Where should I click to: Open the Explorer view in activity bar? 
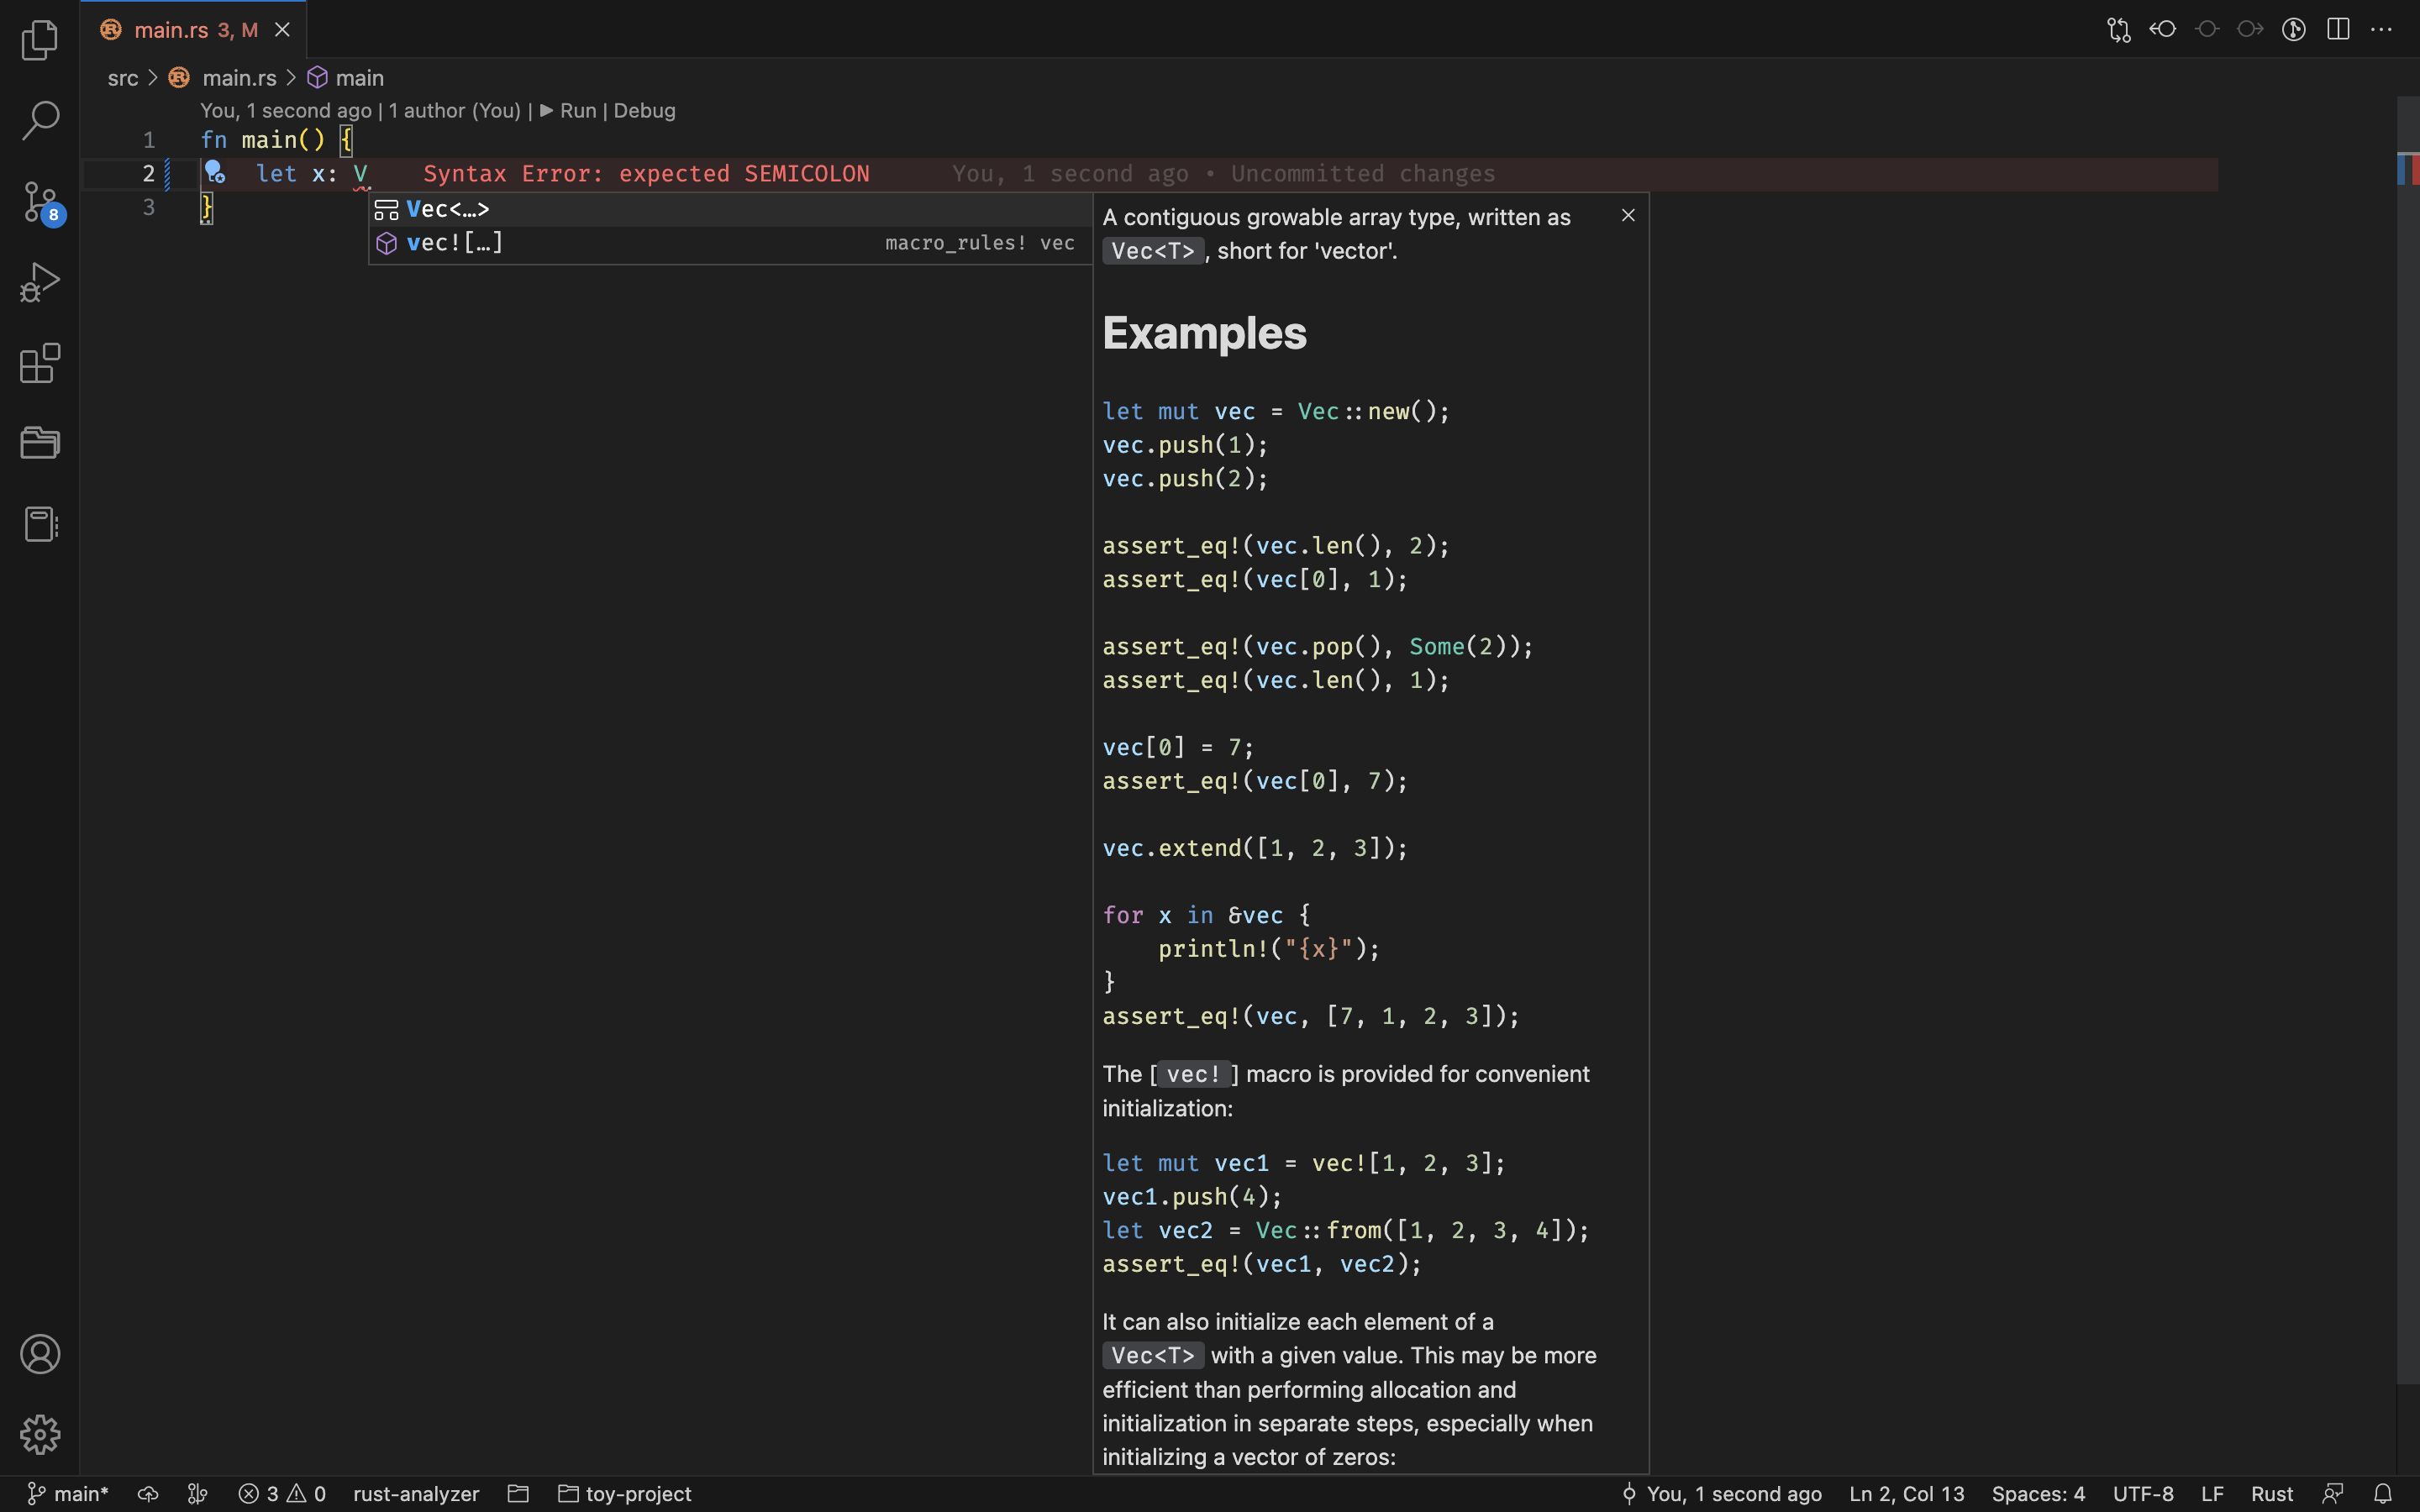click(x=40, y=40)
